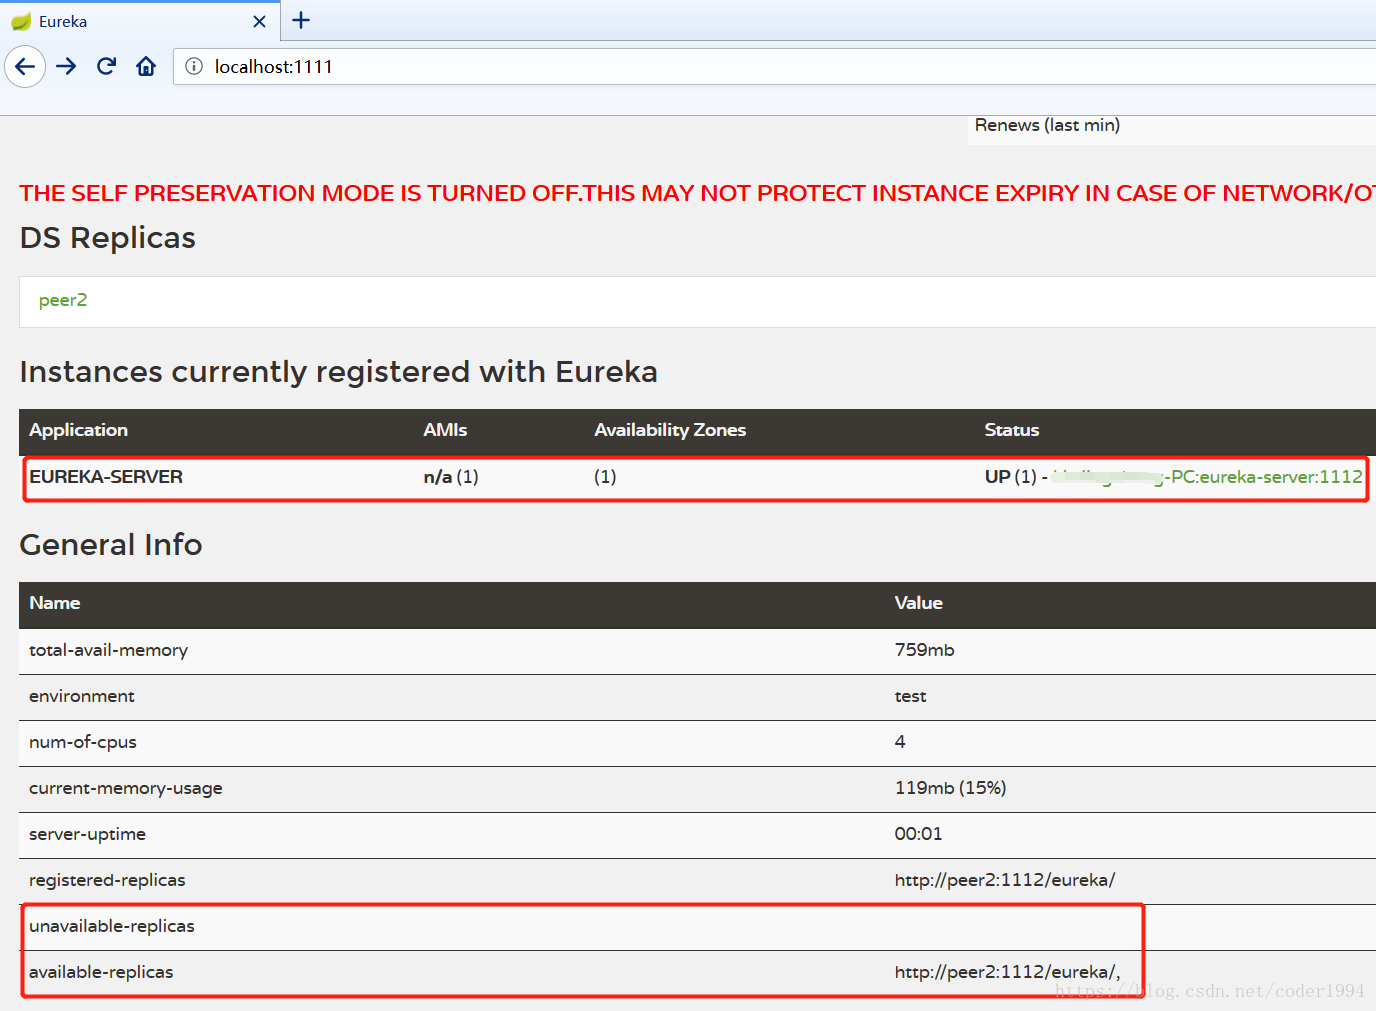Select the n/a (1) AMIs cell
The width and height of the screenshot is (1376, 1011).
pos(451,477)
